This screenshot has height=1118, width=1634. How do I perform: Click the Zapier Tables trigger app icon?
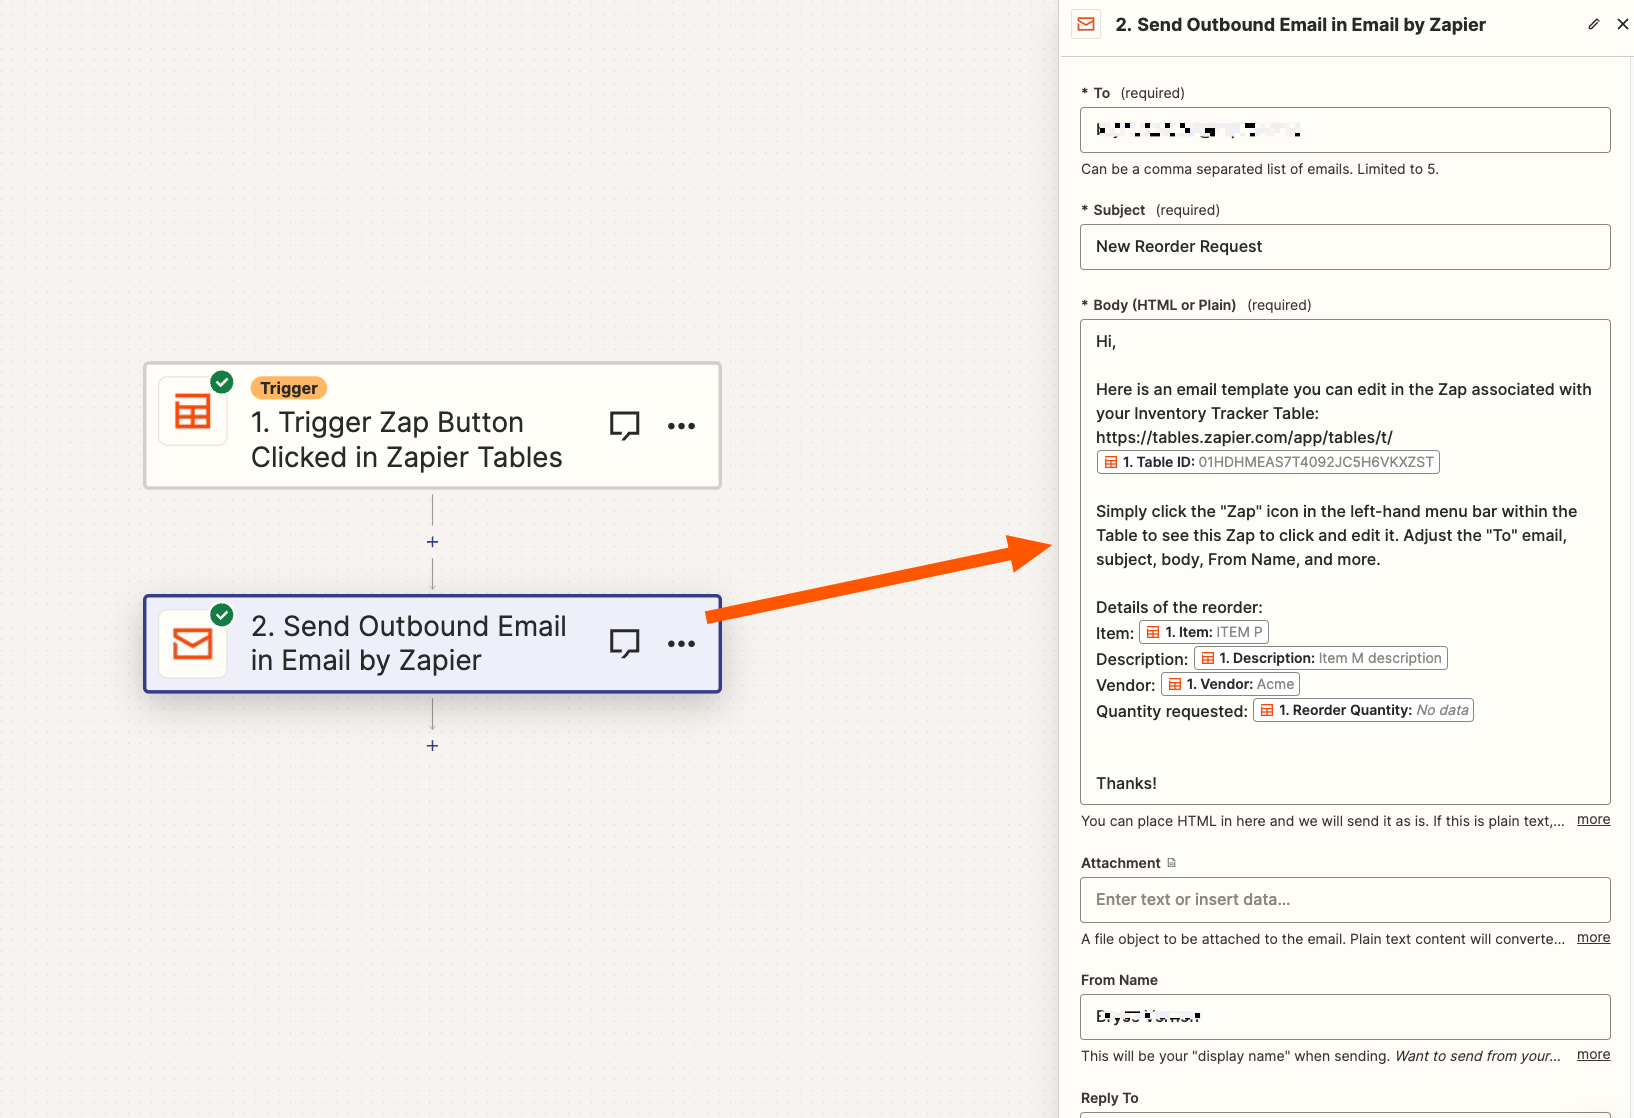pyautogui.click(x=193, y=411)
